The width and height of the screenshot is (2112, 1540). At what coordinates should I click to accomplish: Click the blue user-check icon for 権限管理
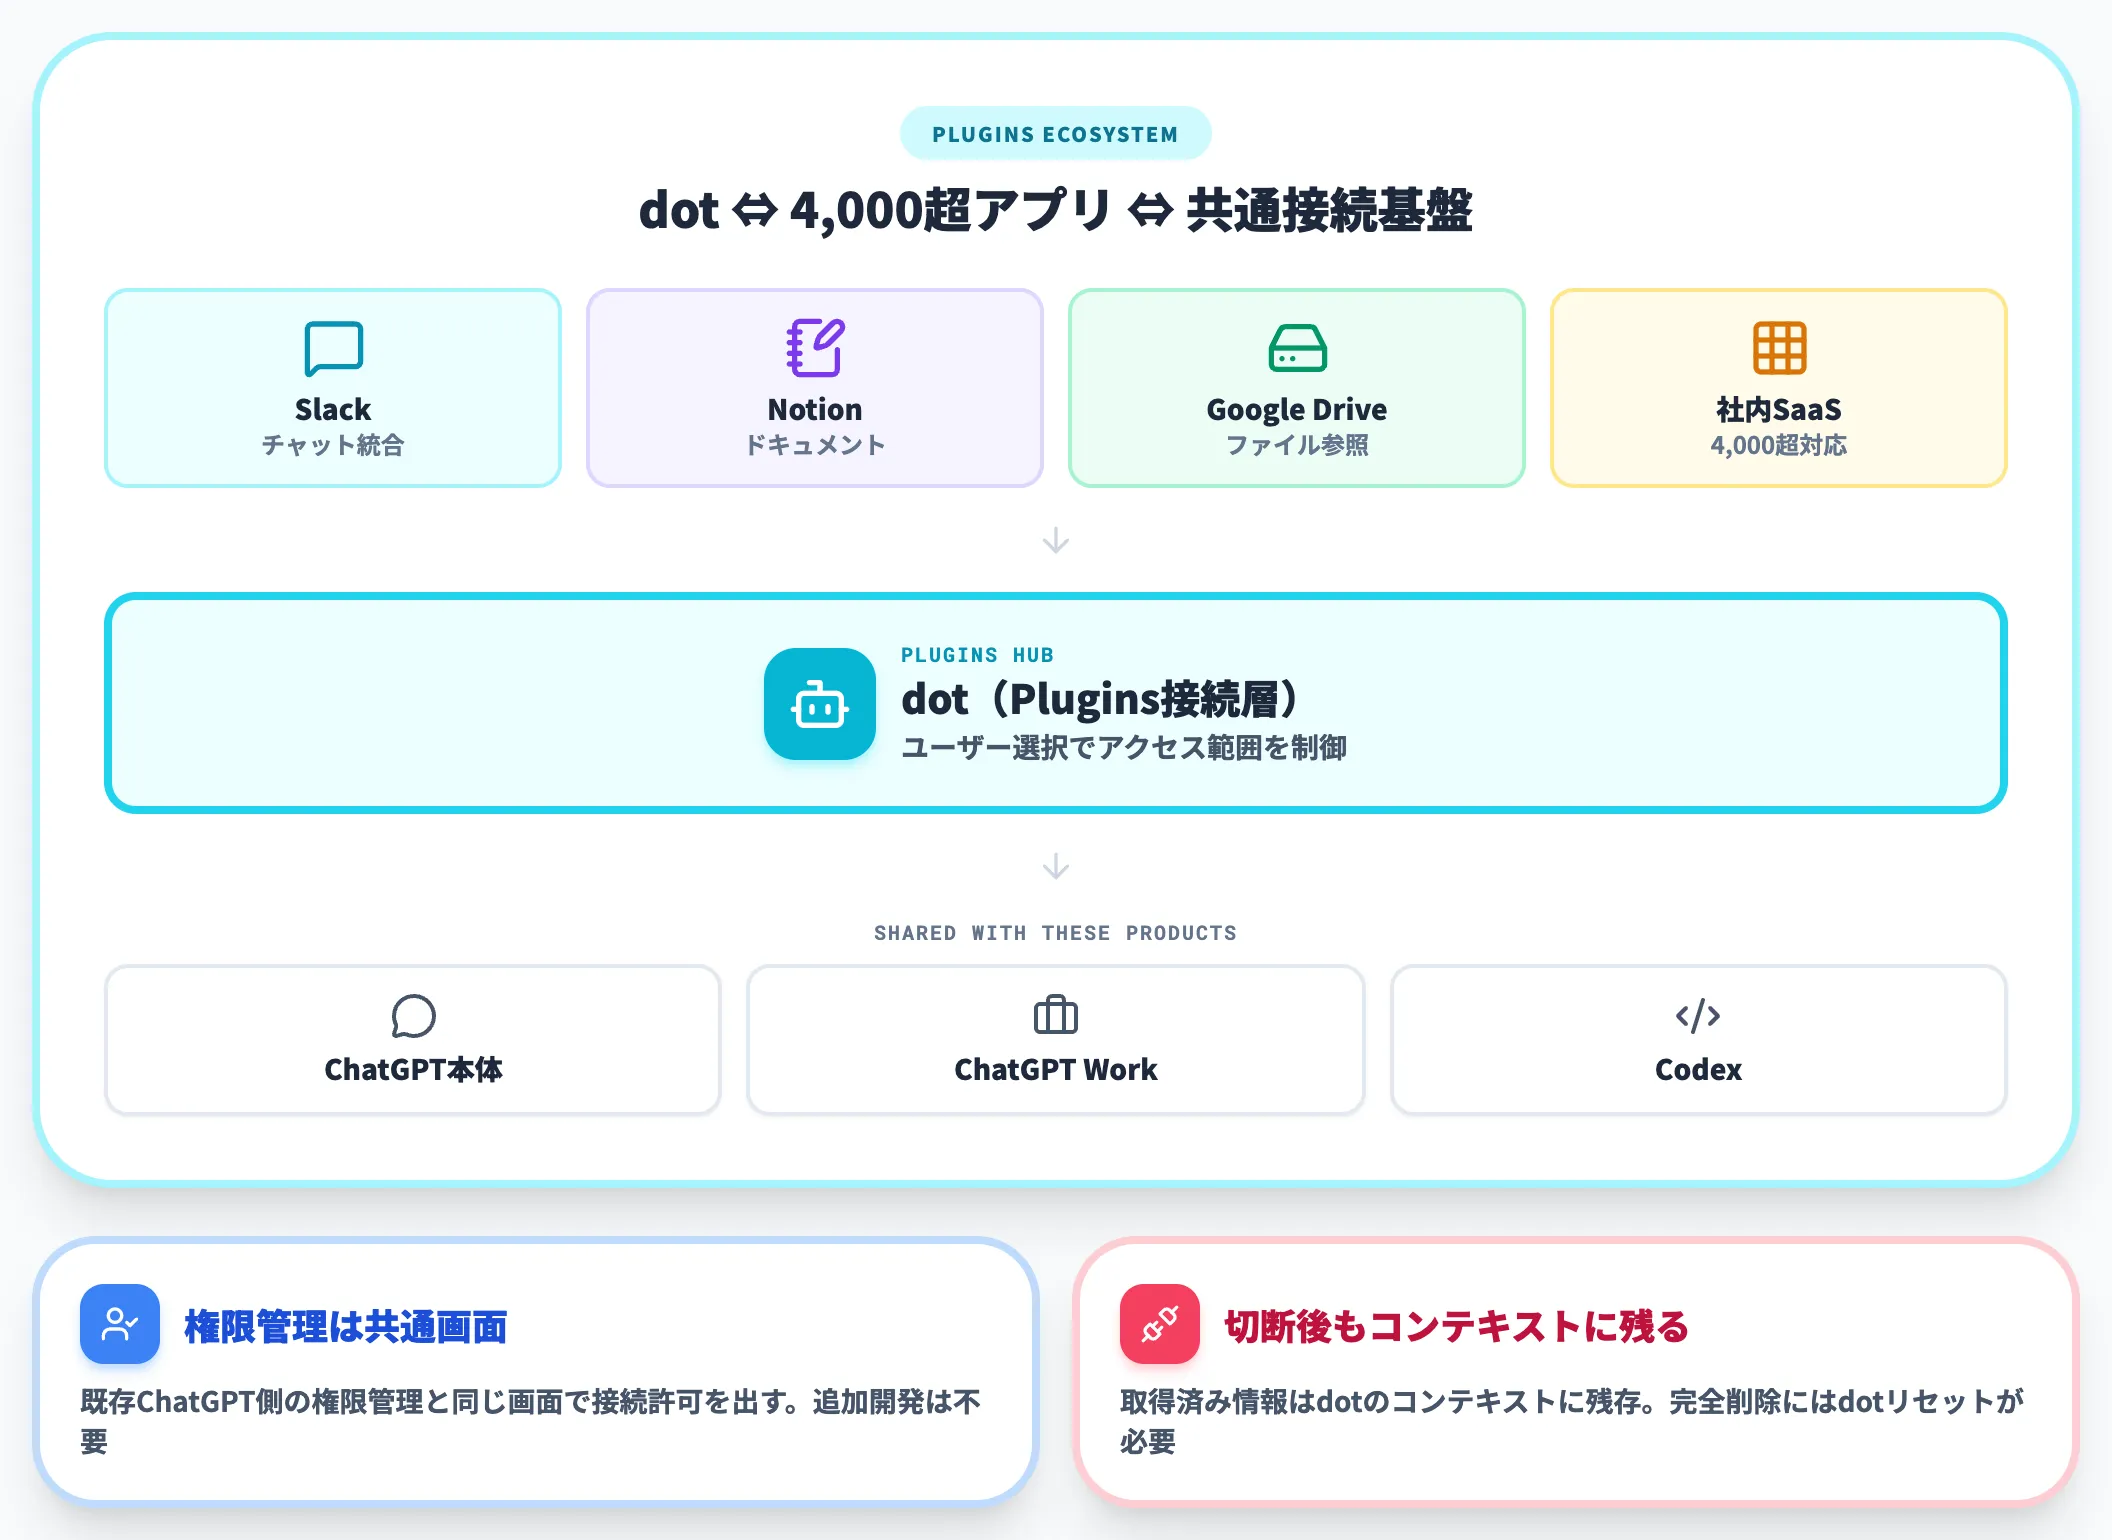pyautogui.click(x=120, y=1324)
